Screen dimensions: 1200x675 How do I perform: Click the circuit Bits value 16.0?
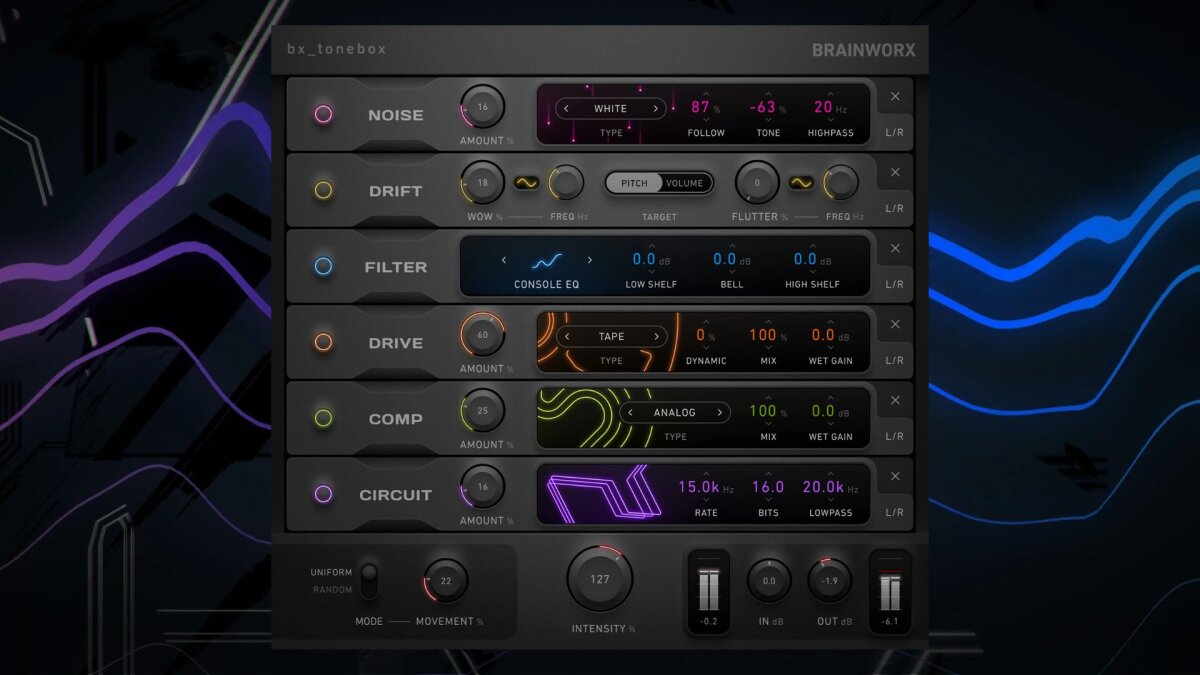pos(768,487)
